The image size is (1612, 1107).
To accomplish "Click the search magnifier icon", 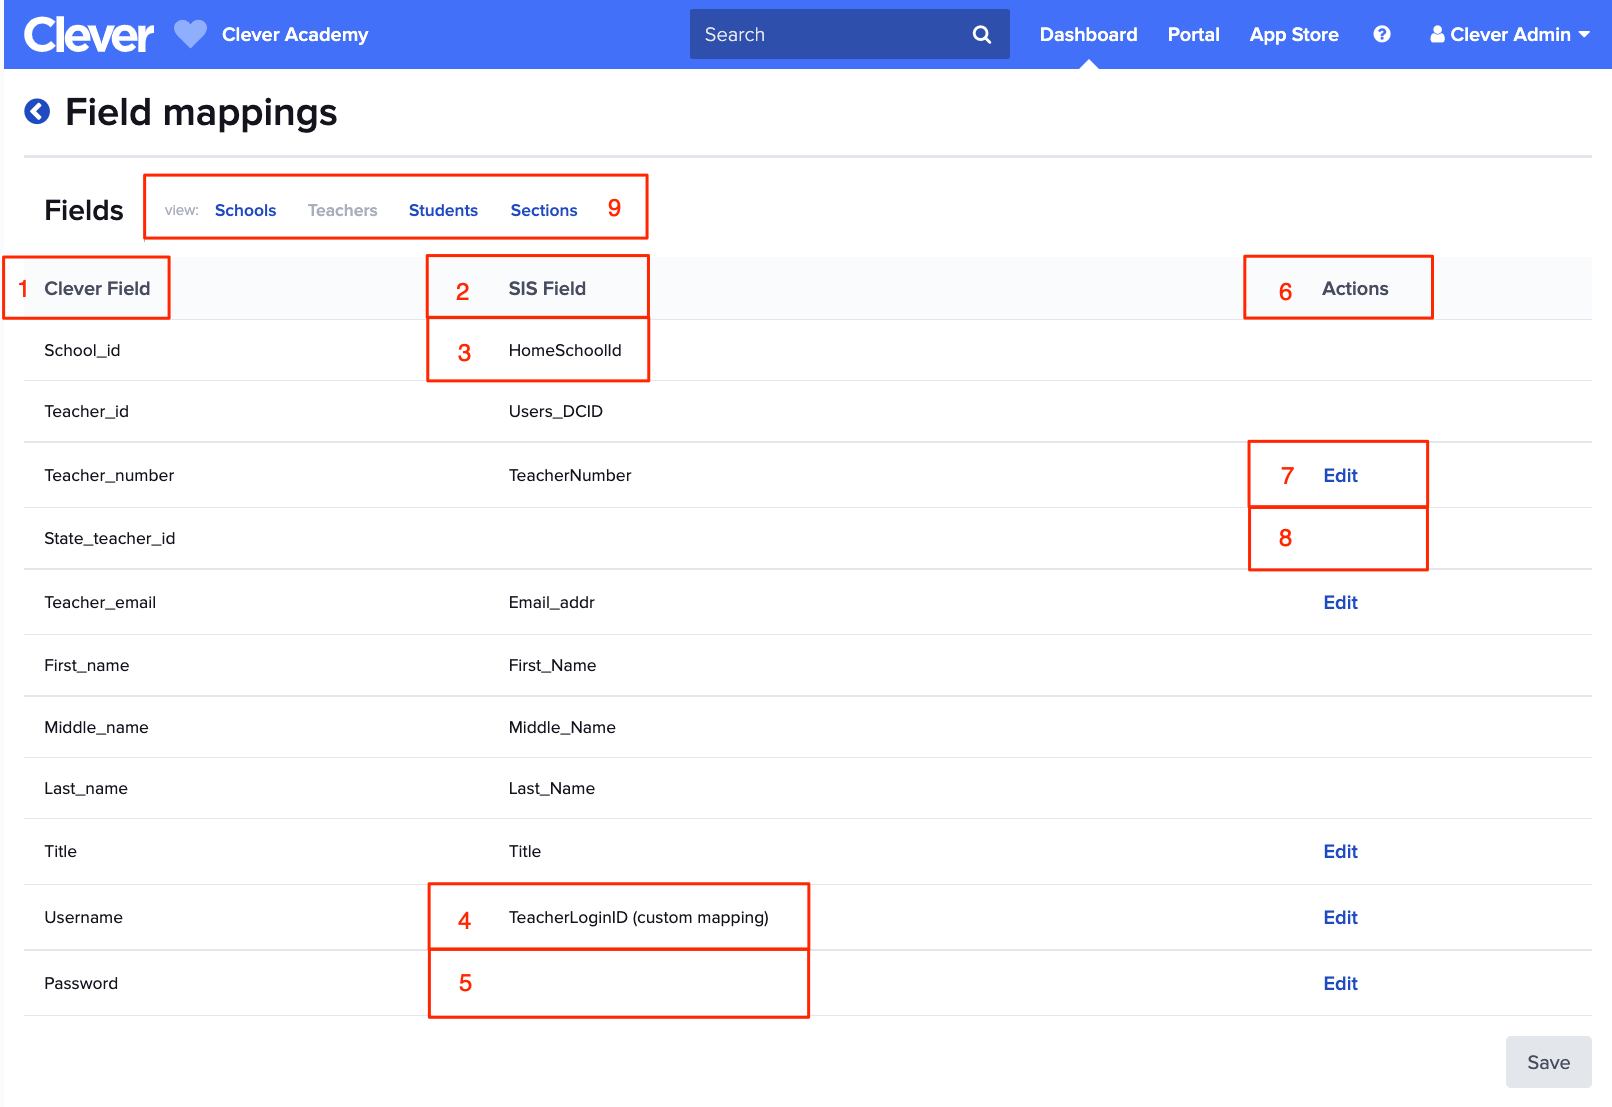I will click(x=980, y=33).
